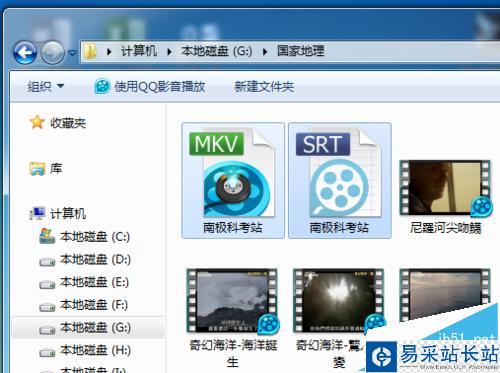The height and width of the screenshot is (373, 500).
Task: Click the 收藏夹 star icon
Action: (37, 122)
